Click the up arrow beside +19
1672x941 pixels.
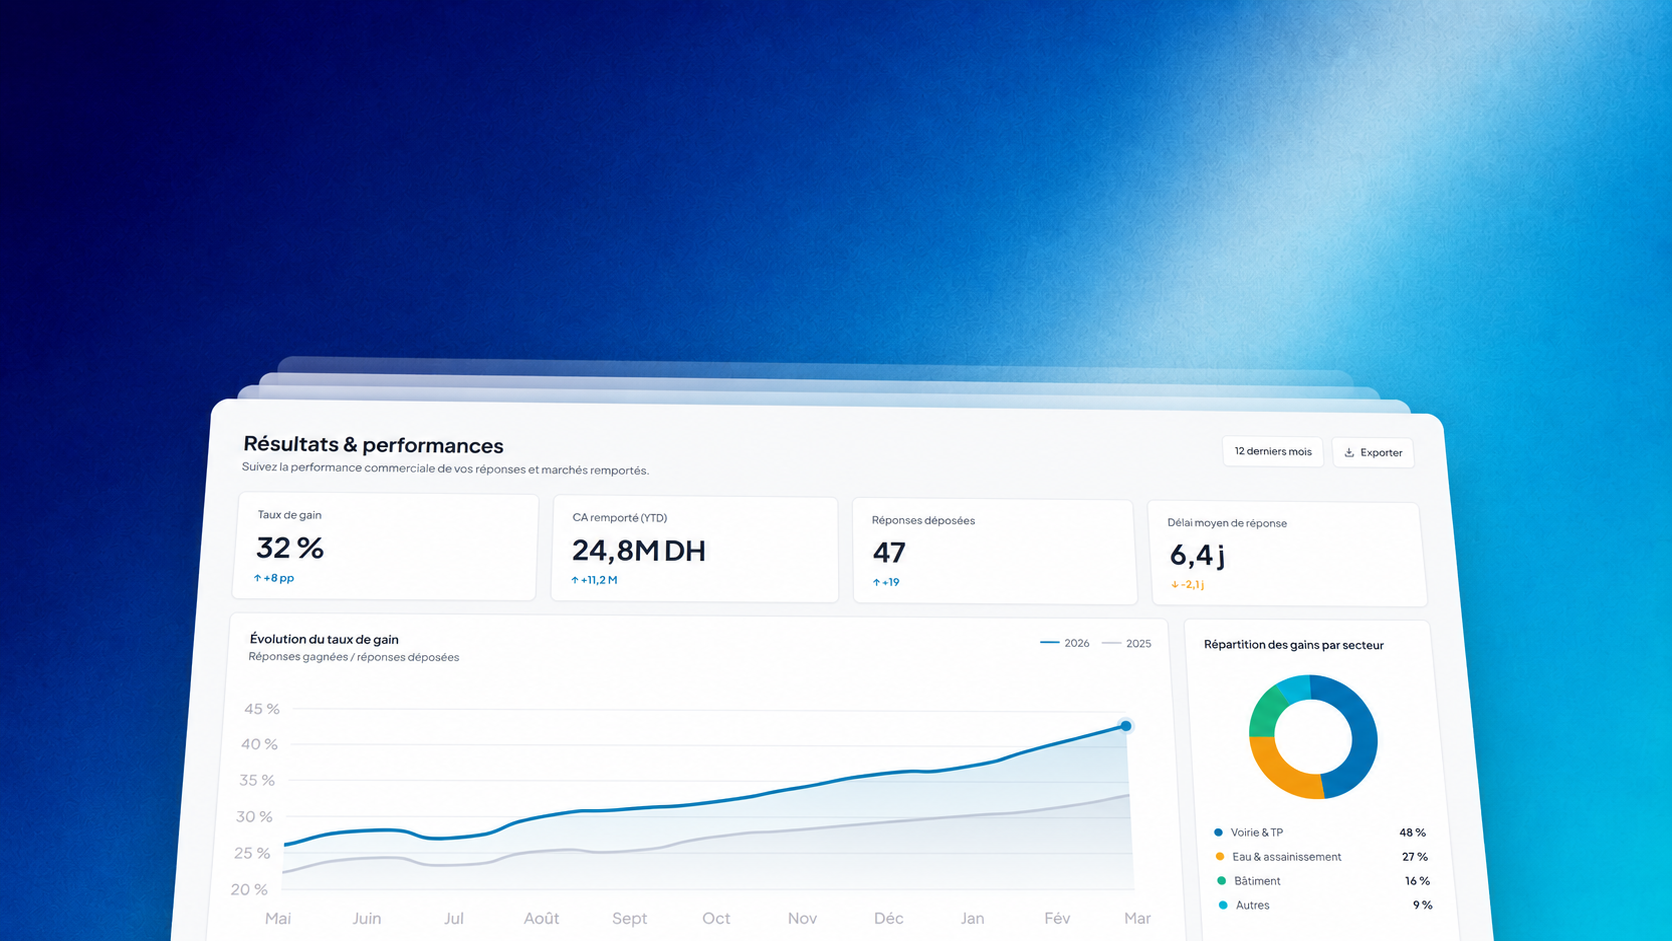coord(876,582)
